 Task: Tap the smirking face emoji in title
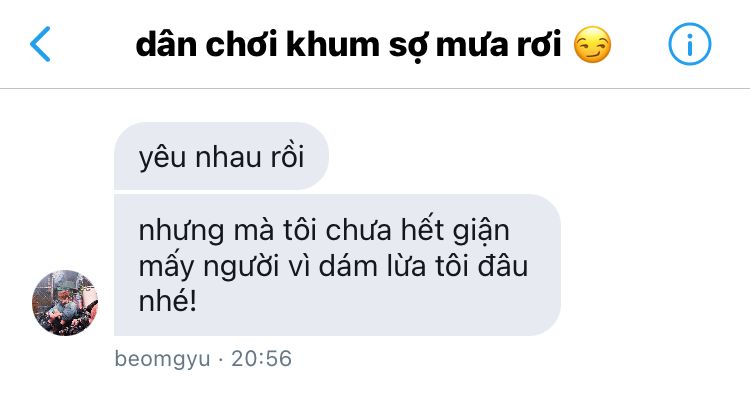click(592, 44)
